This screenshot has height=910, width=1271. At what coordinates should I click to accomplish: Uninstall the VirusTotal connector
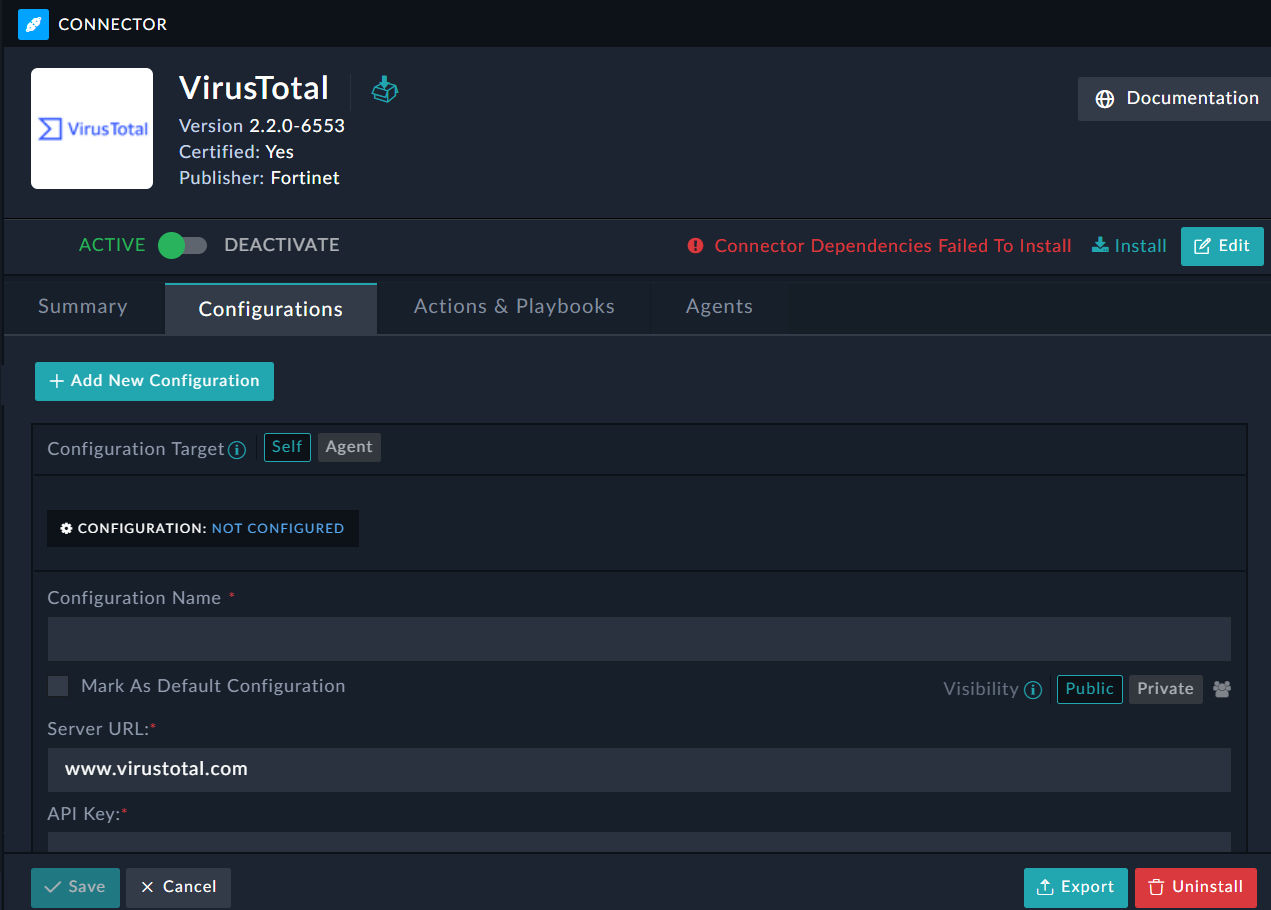1196,887
